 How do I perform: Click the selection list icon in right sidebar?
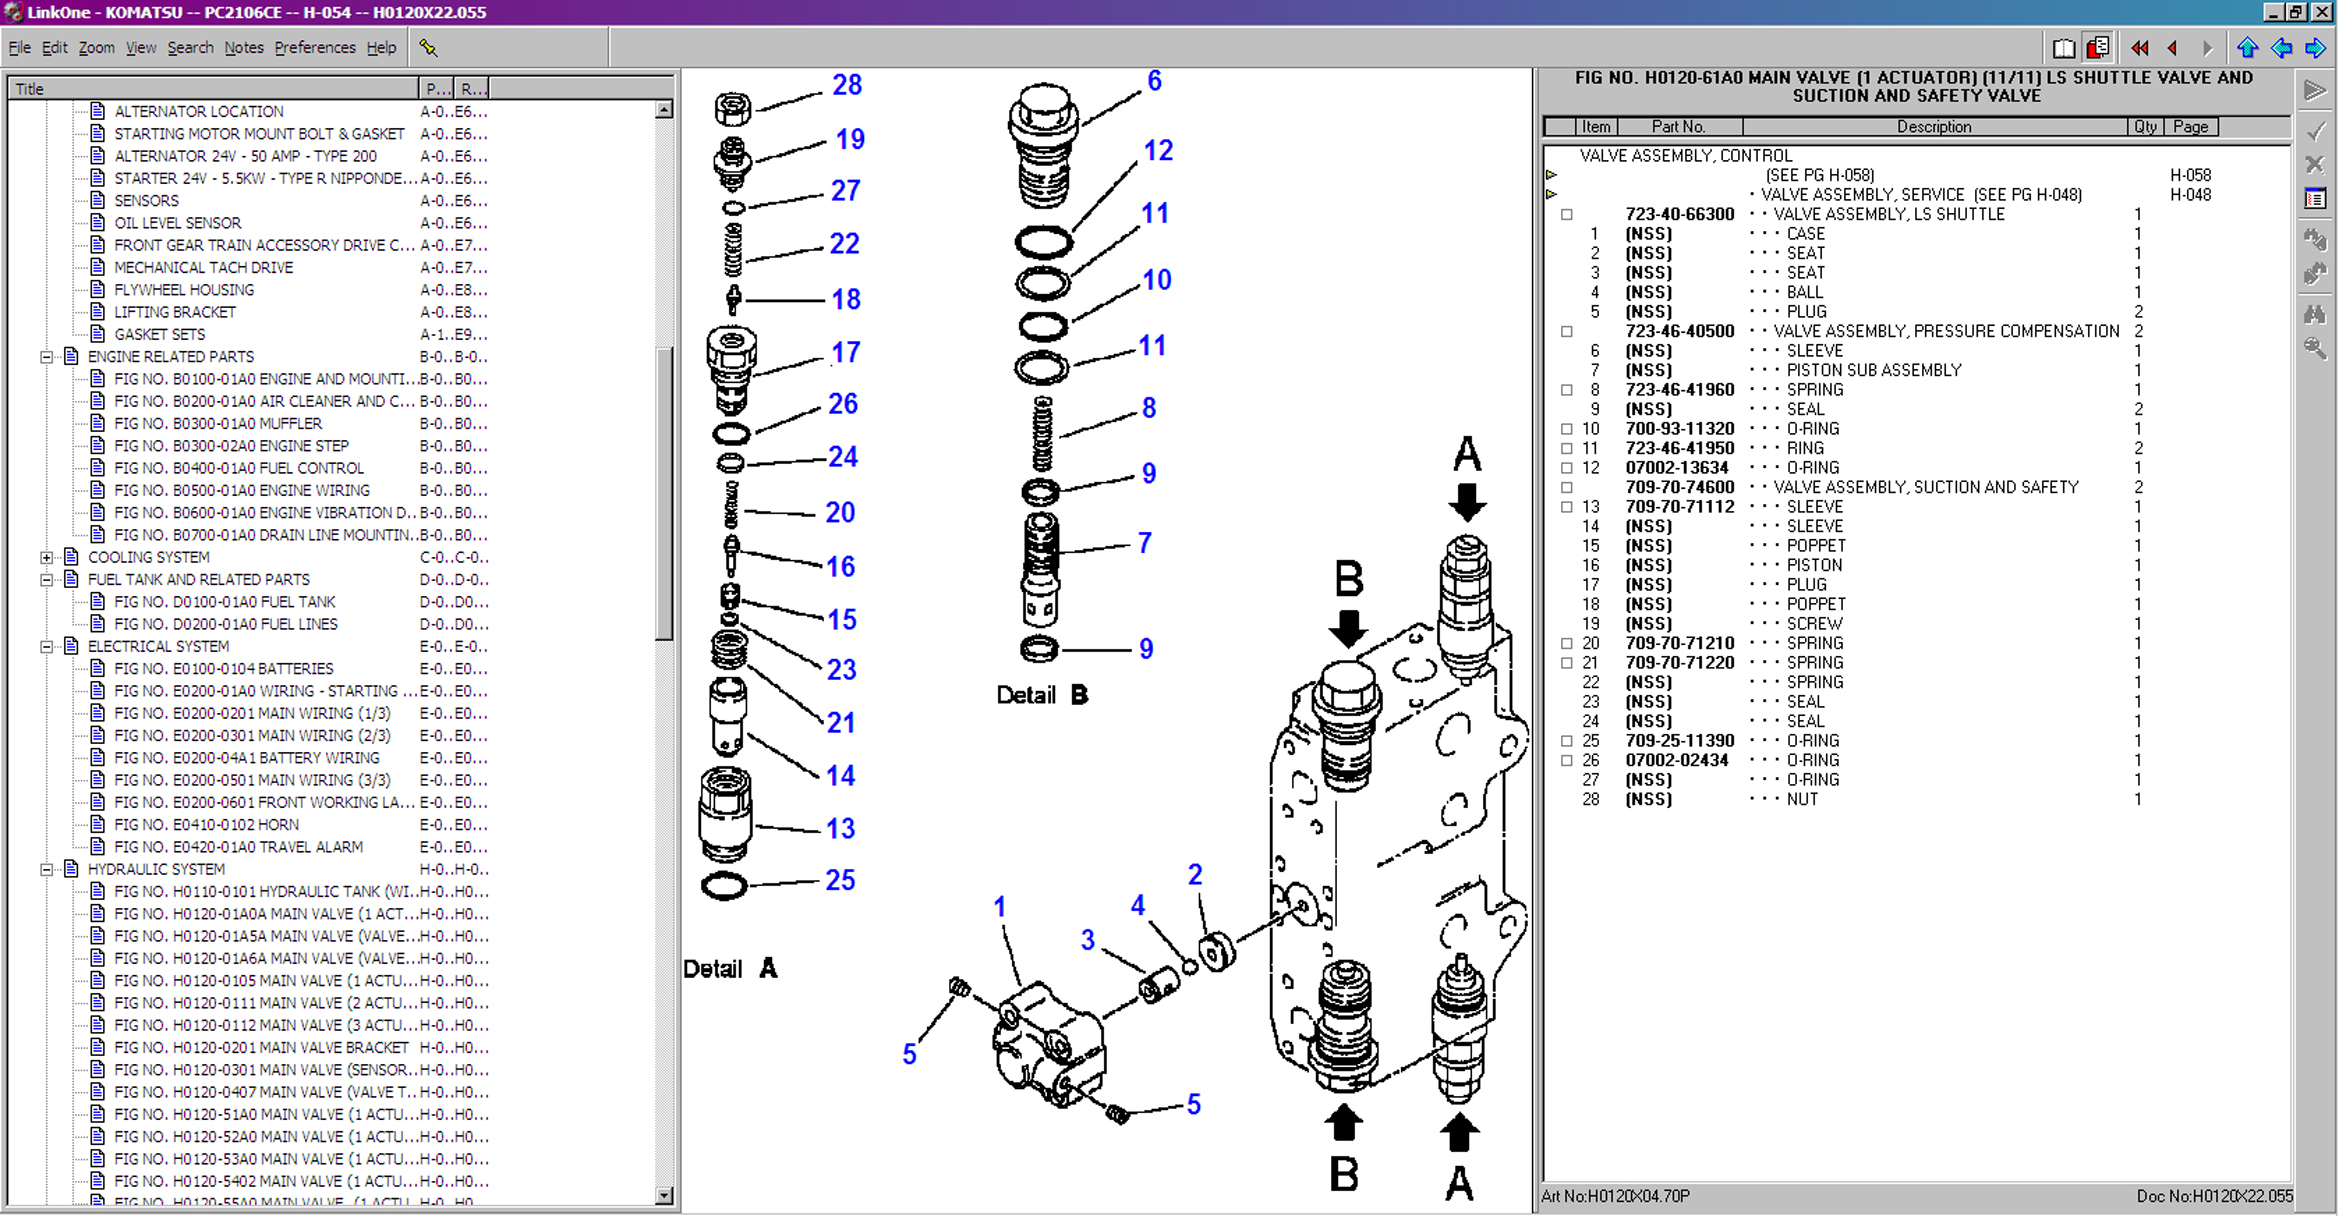tap(2315, 199)
